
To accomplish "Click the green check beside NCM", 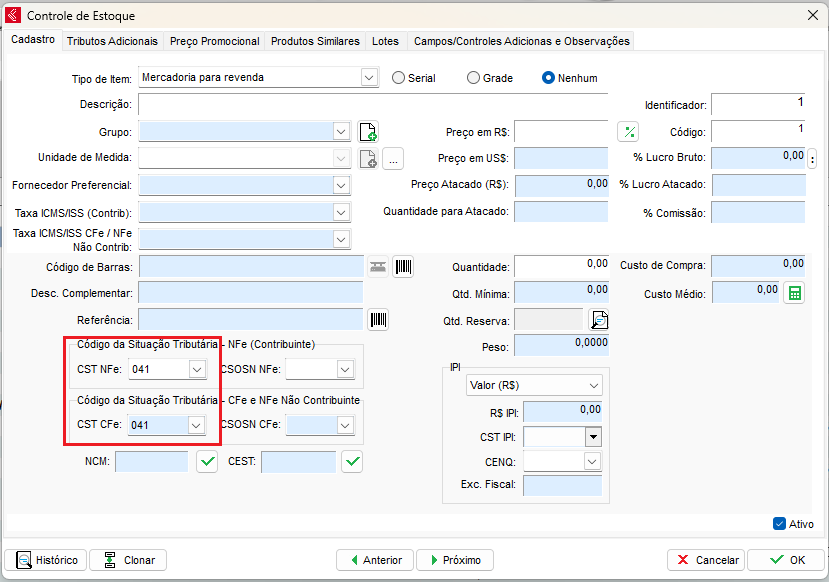I will (x=207, y=462).
